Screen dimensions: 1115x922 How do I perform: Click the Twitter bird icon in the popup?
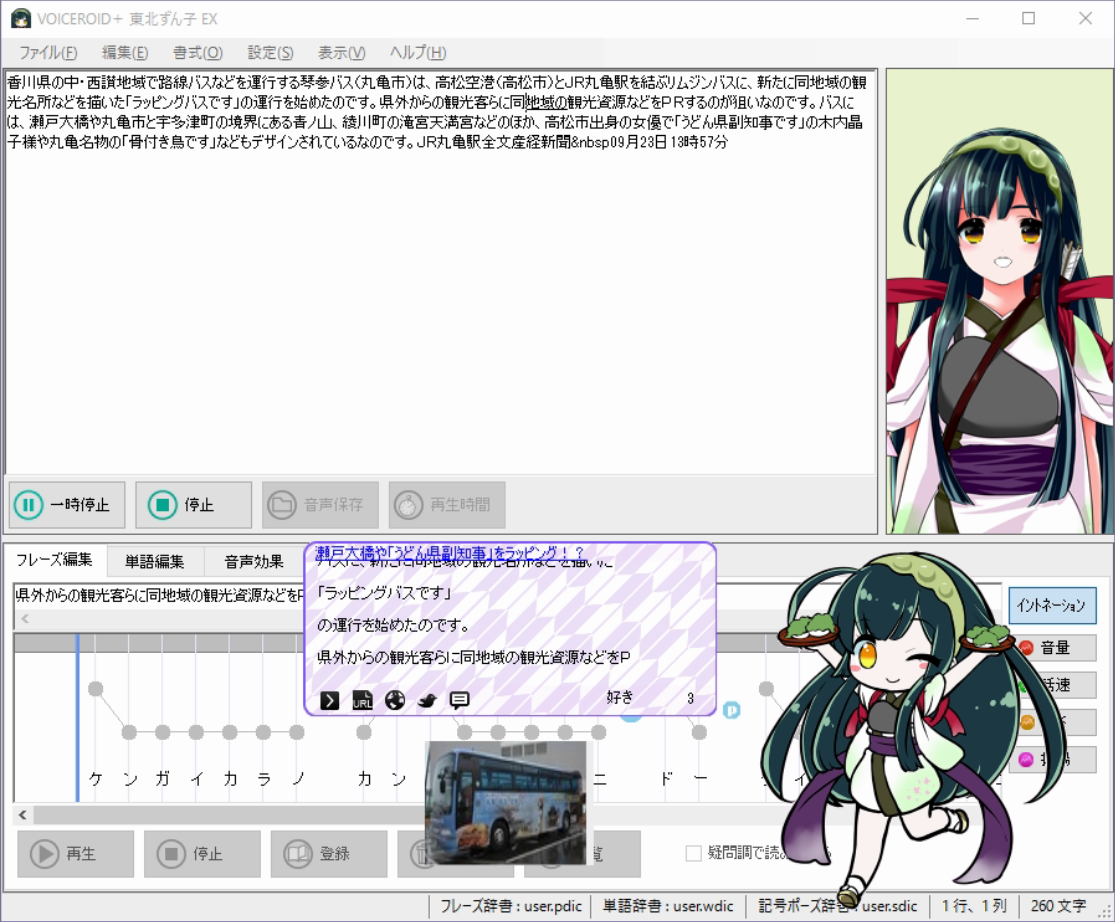(427, 700)
